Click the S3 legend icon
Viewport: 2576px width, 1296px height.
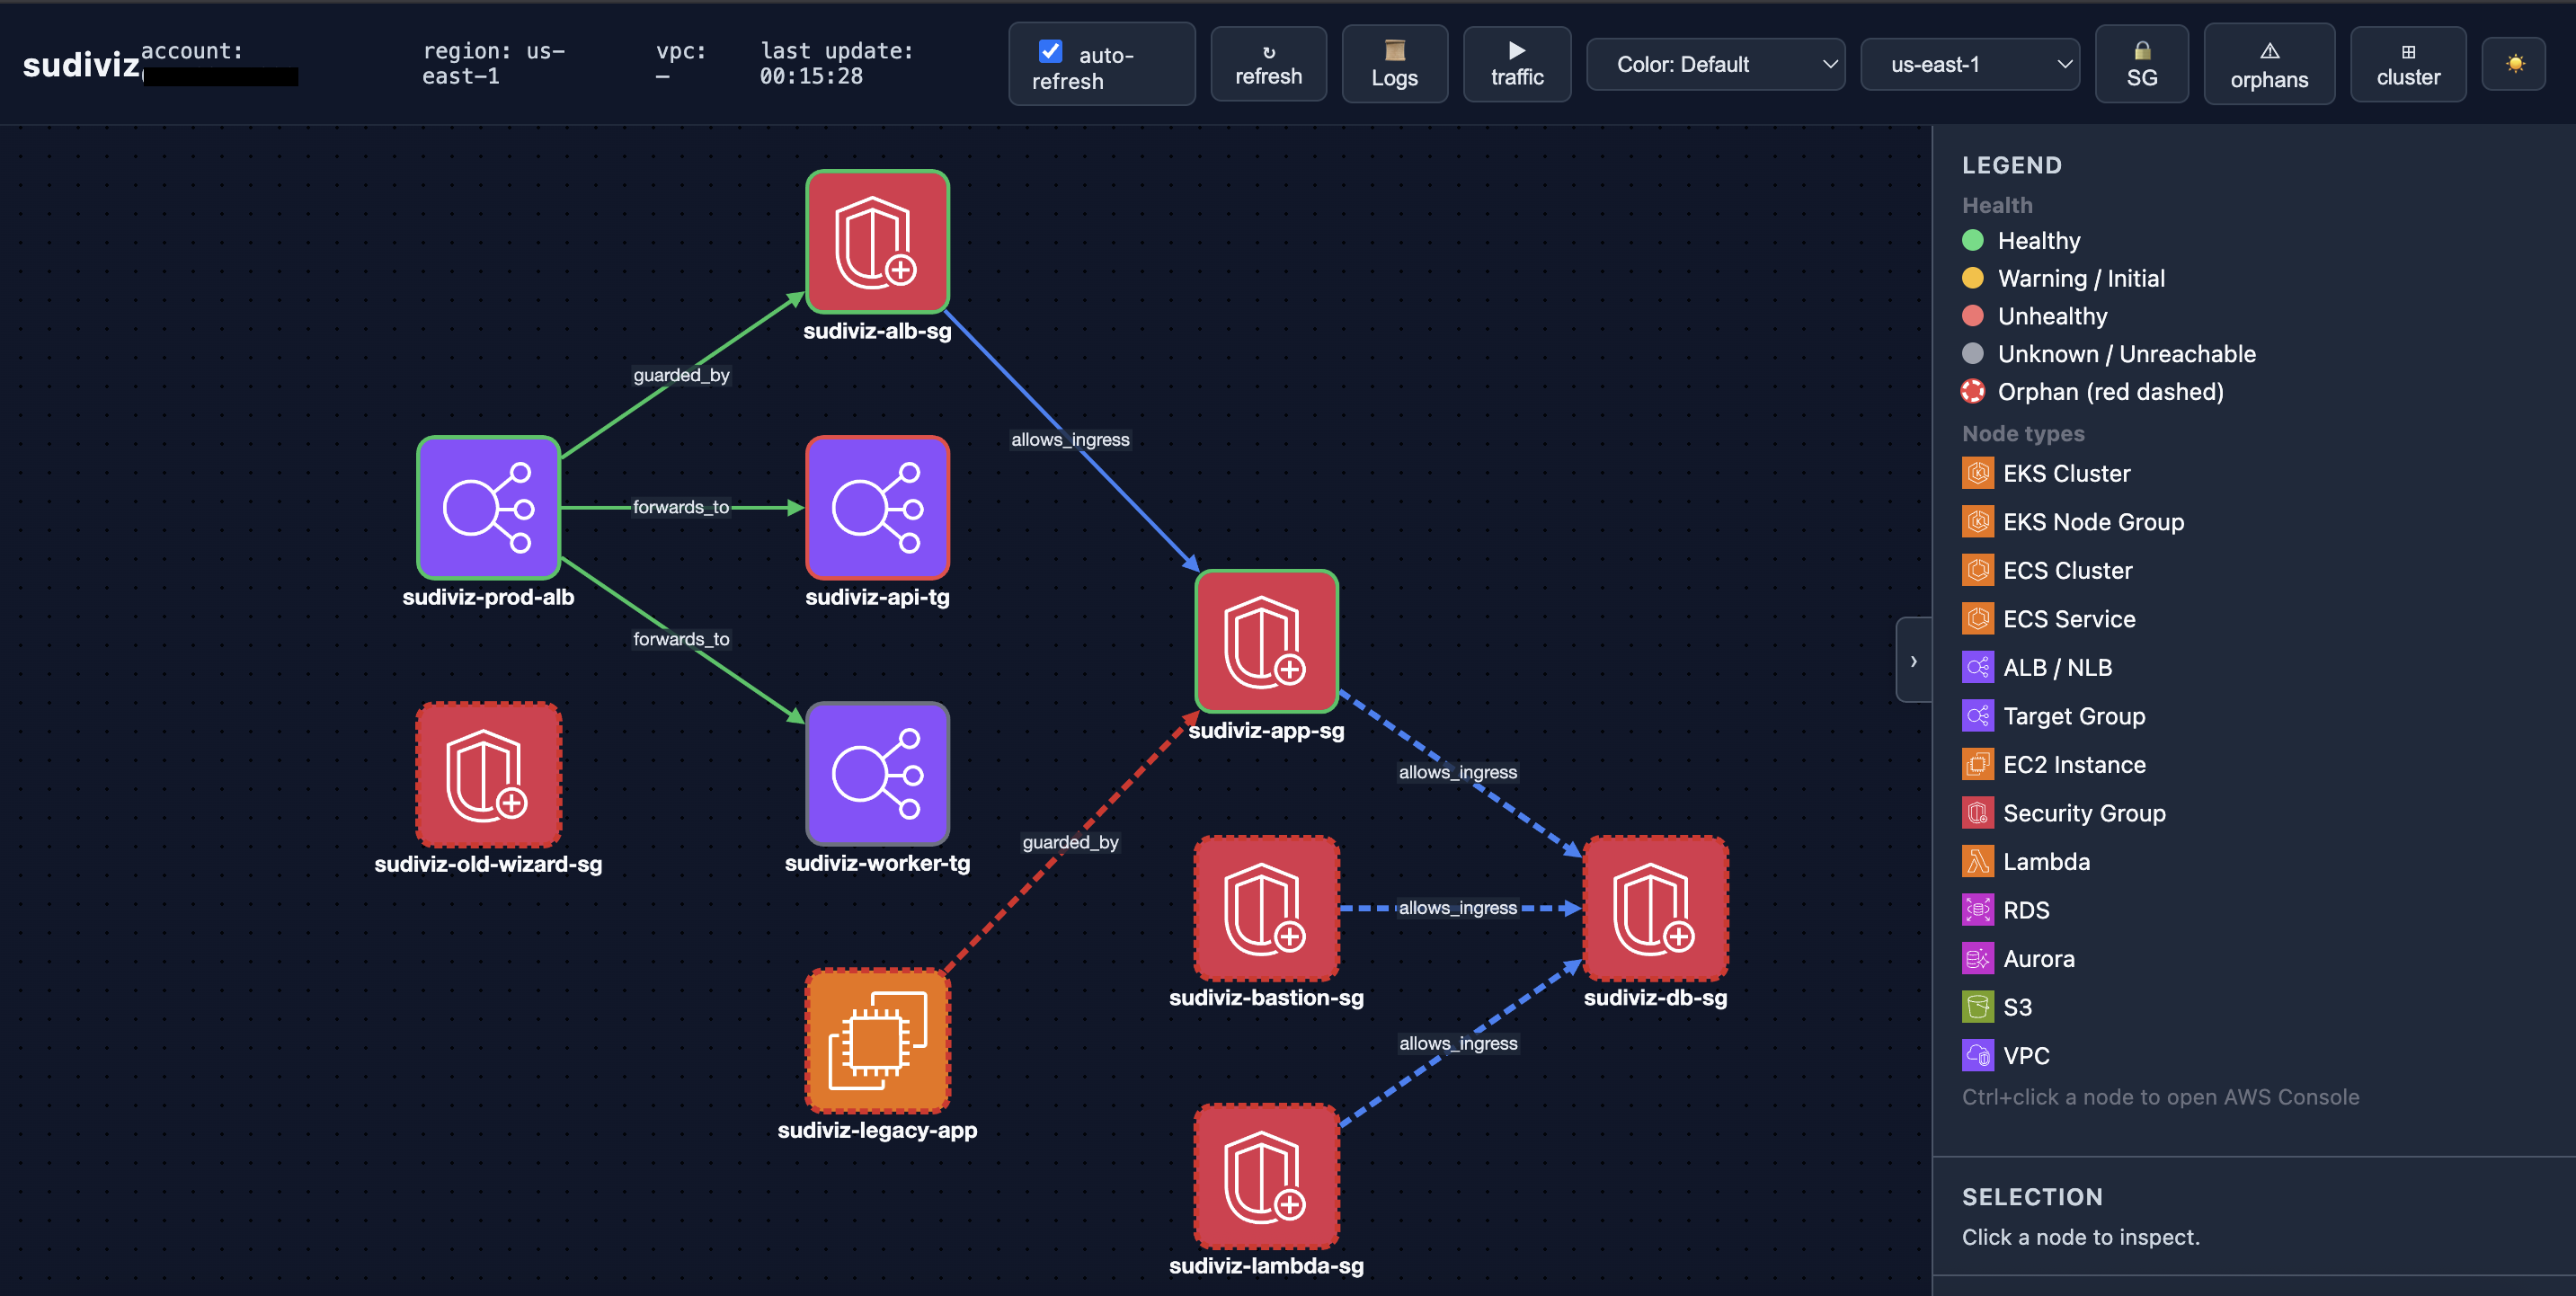point(1977,1007)
